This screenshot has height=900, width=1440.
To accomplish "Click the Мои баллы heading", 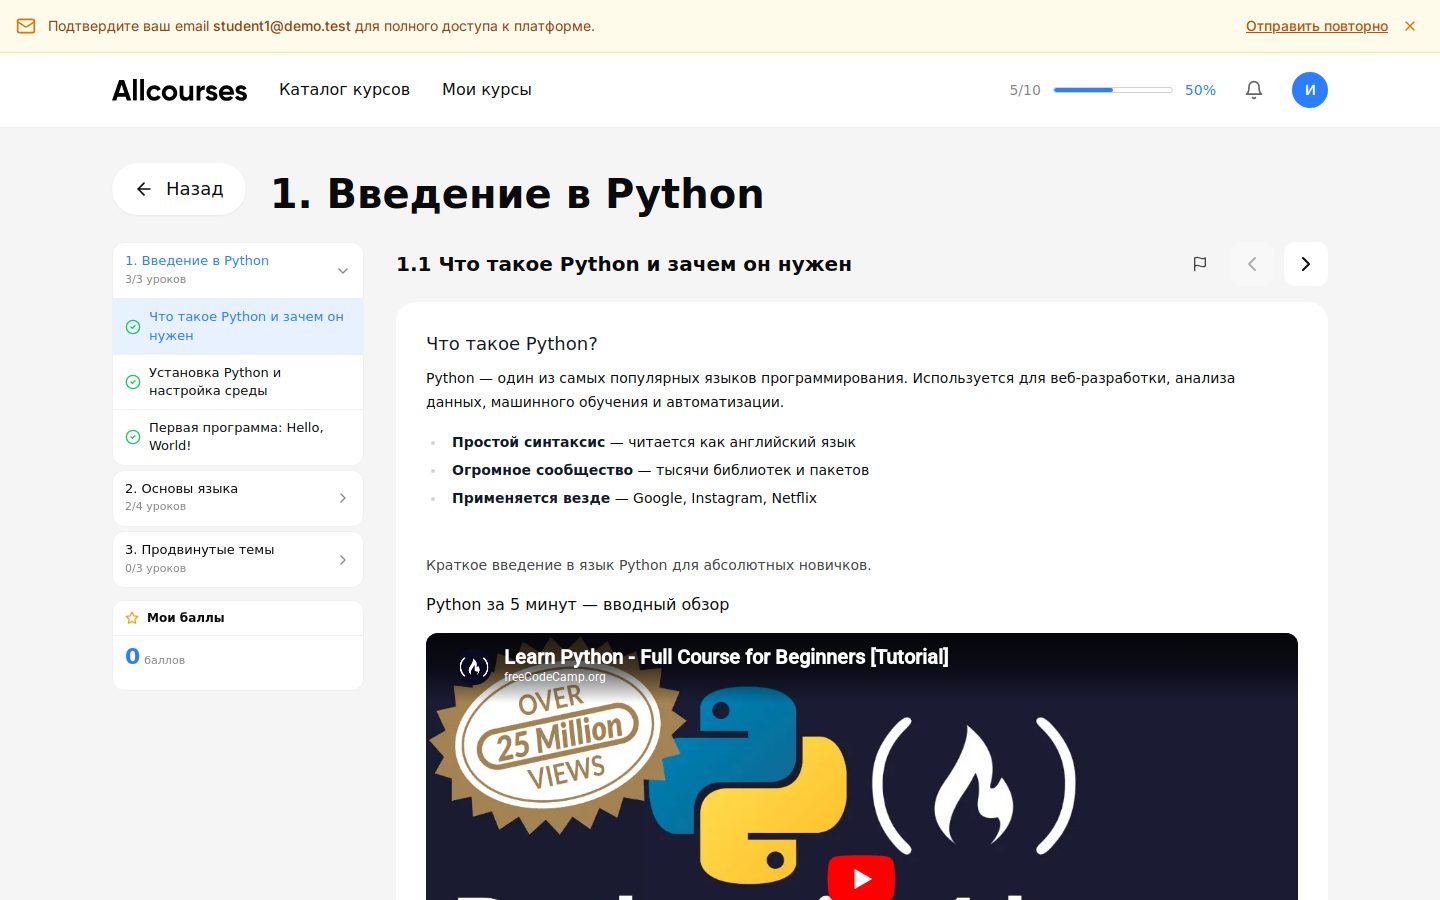I will point(186,618).
